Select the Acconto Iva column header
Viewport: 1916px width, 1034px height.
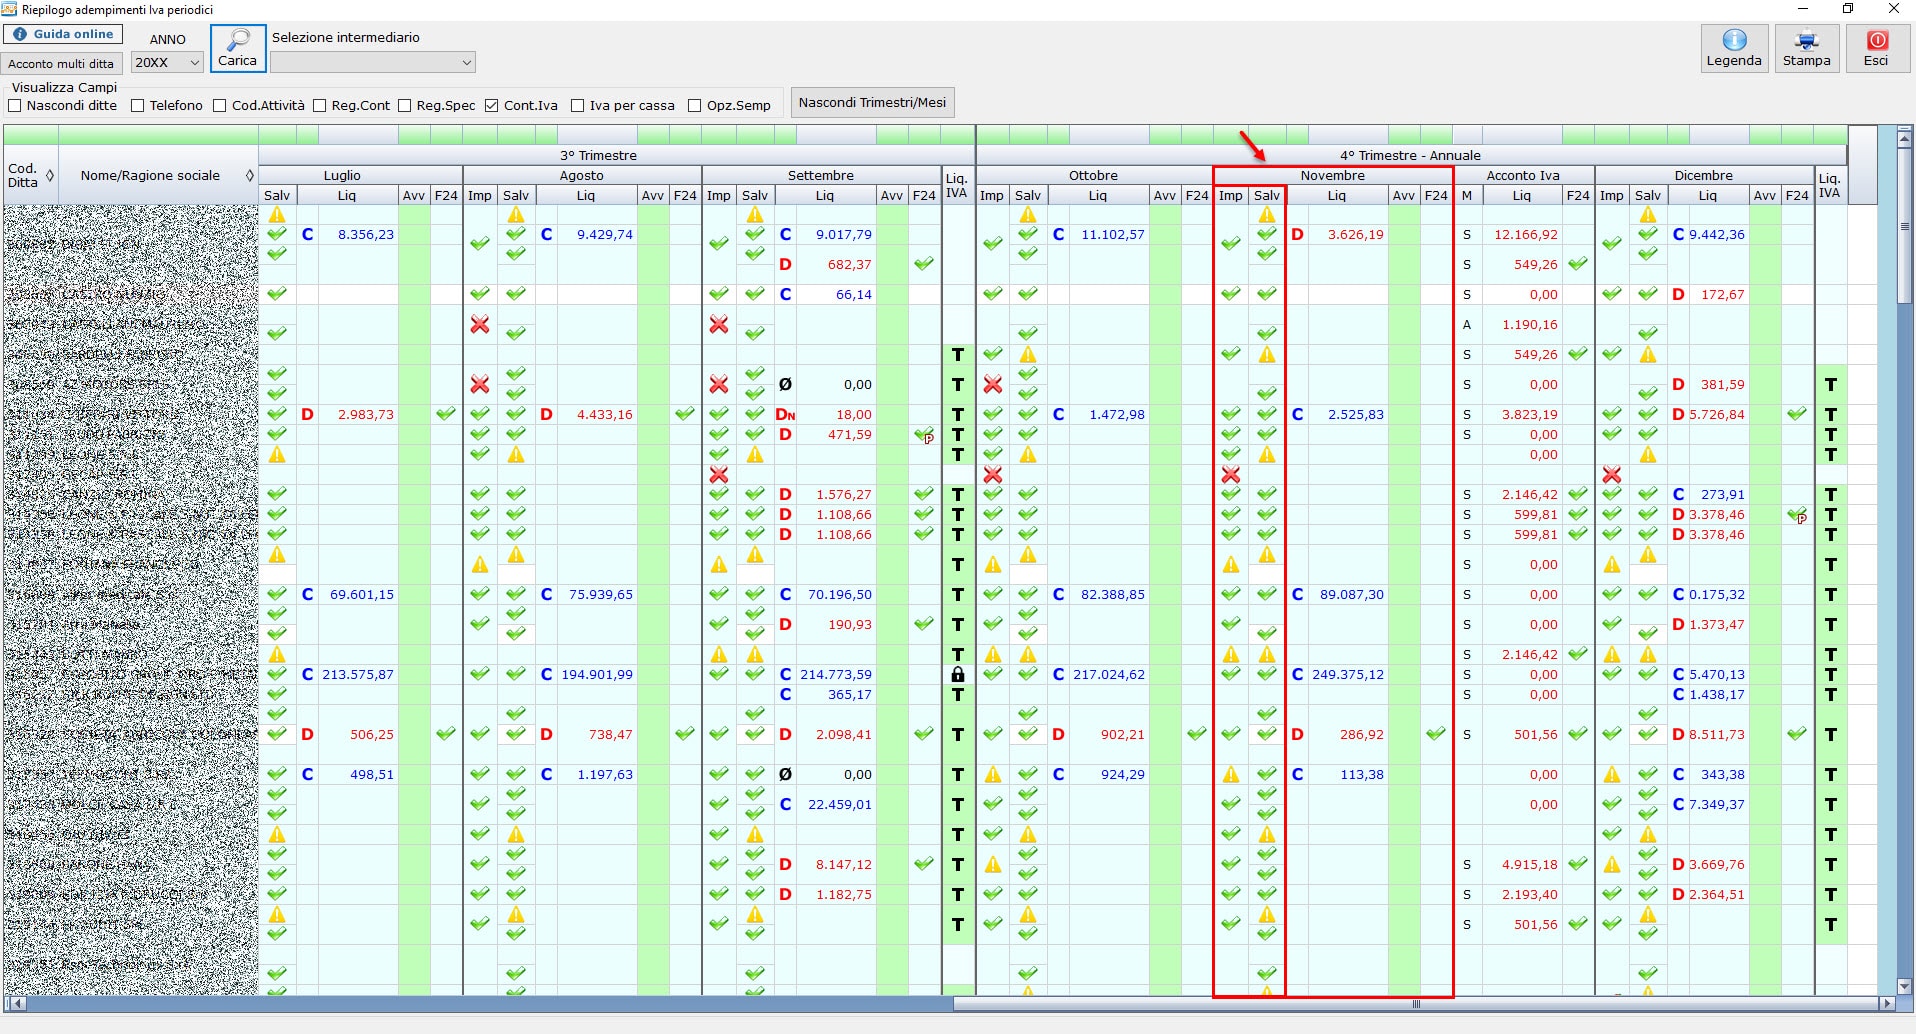tap(1522, 176)
